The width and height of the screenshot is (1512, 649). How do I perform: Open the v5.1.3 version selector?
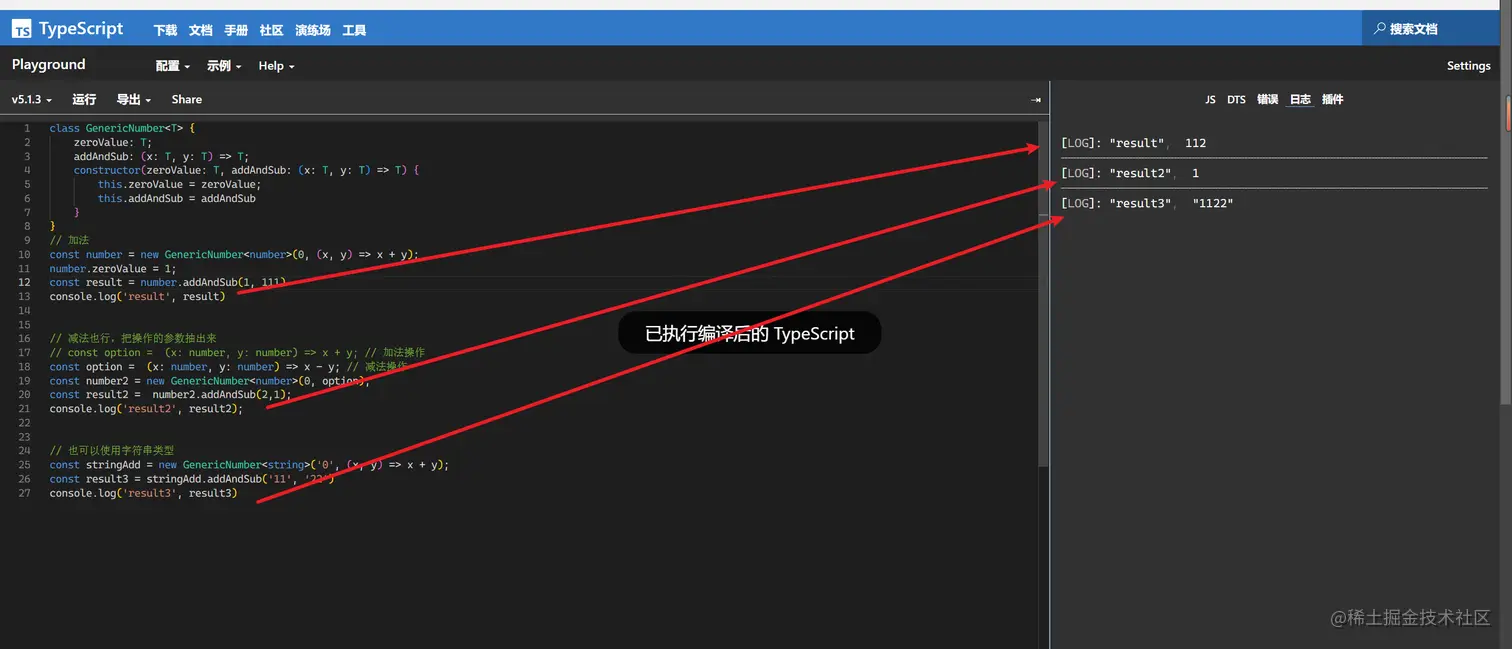click(x=31, y=100)
